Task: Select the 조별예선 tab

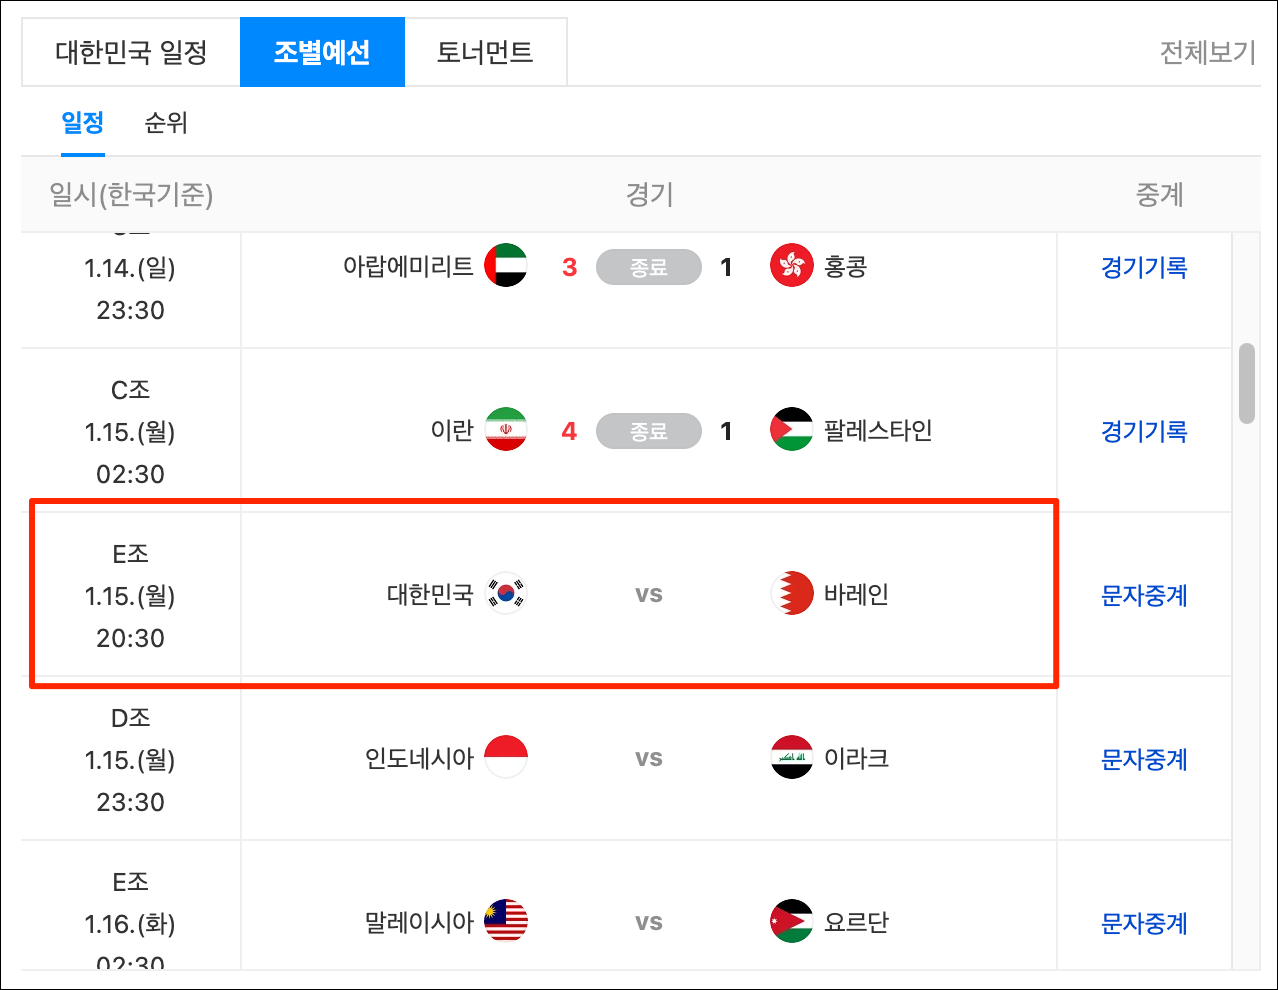Action: tap(322, 51)
